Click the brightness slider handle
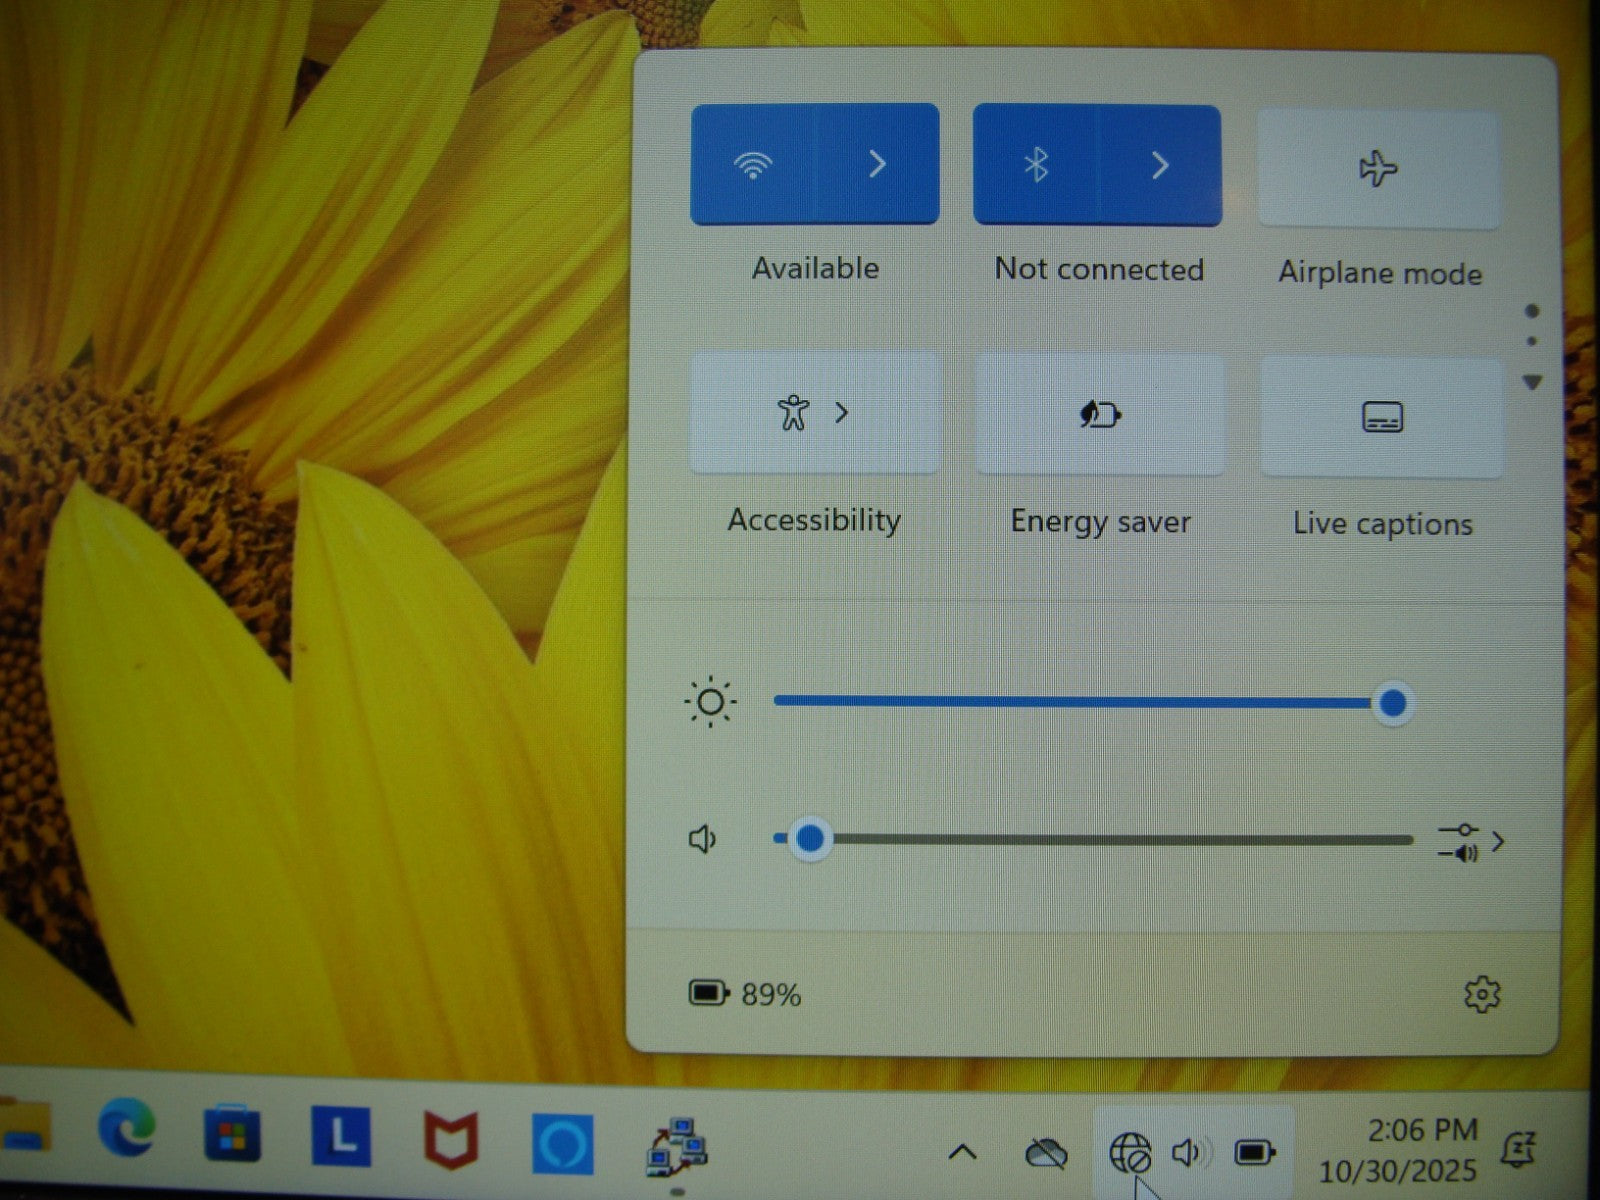 pos(1392,704)
